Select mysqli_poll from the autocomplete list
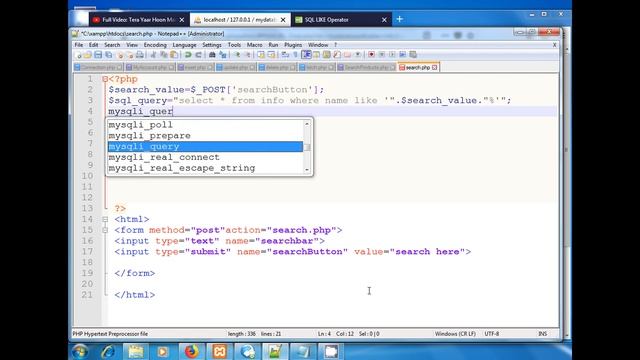Screen dimensions: 640x360 [x=205, y=125]
